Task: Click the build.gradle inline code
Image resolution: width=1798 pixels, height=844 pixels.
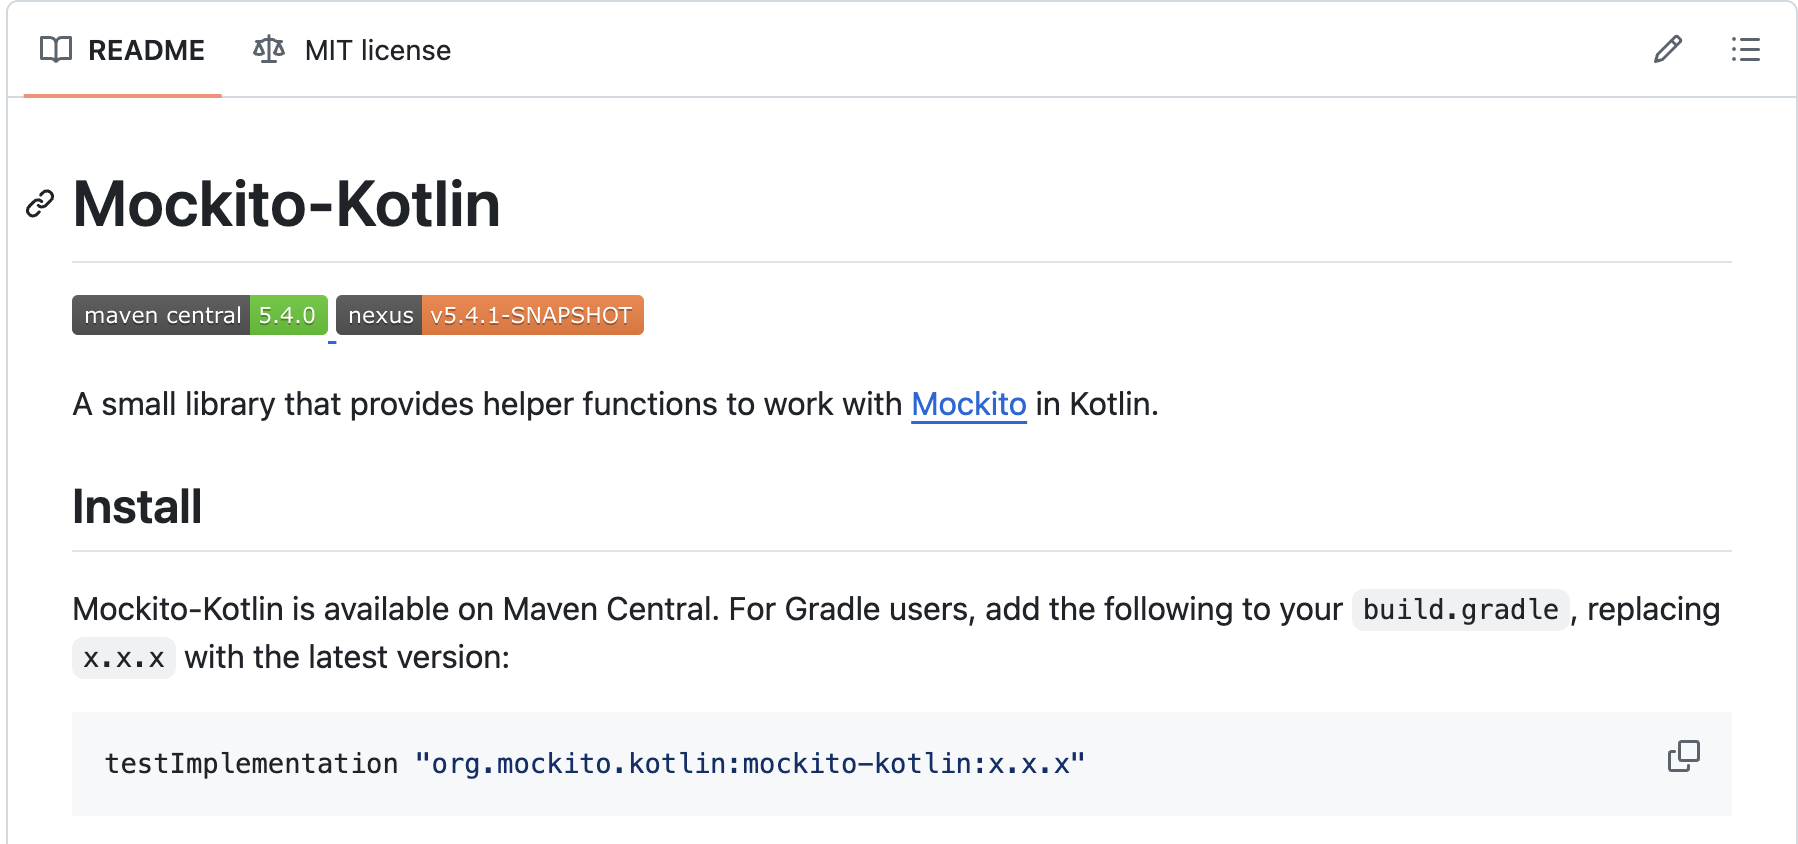Action: (x=1460, y=609)
